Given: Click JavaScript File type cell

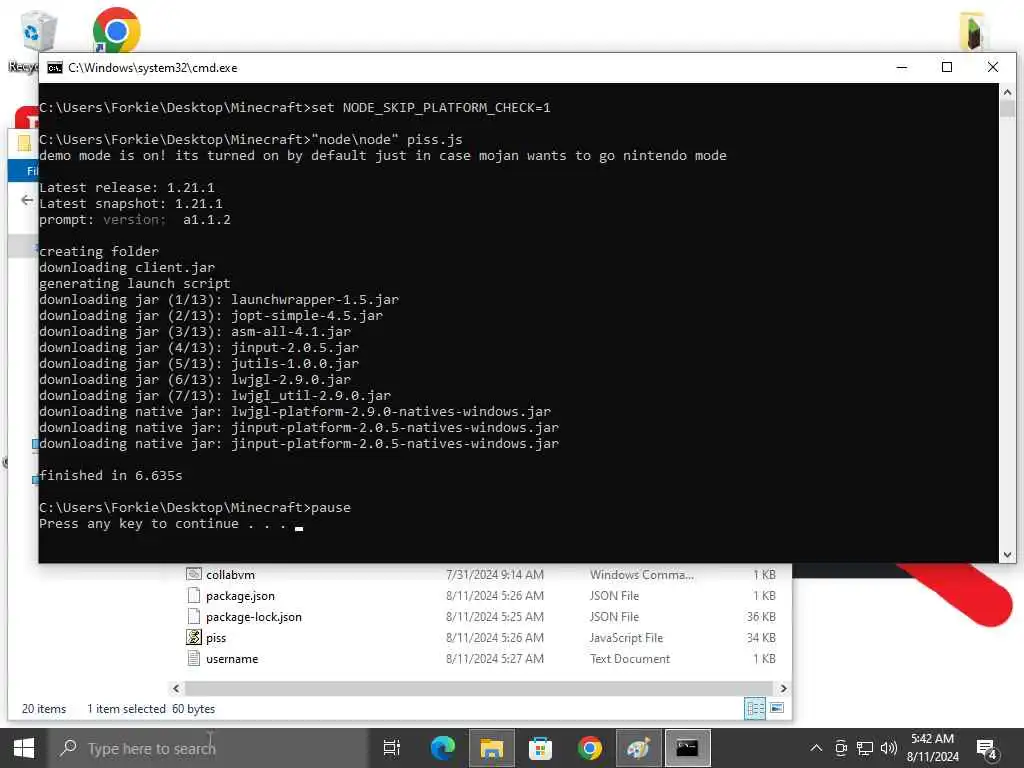Looking at the screenshot, I should point(626,637).
